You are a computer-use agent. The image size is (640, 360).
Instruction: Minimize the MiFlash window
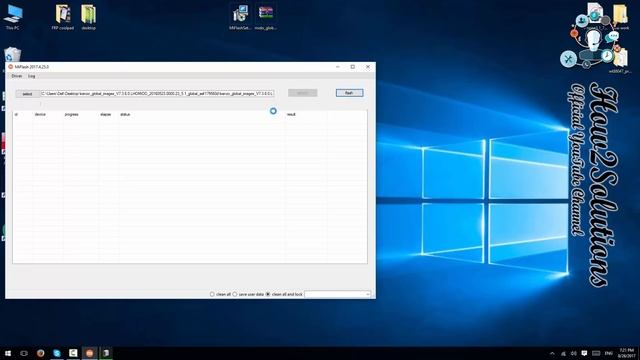338,67
